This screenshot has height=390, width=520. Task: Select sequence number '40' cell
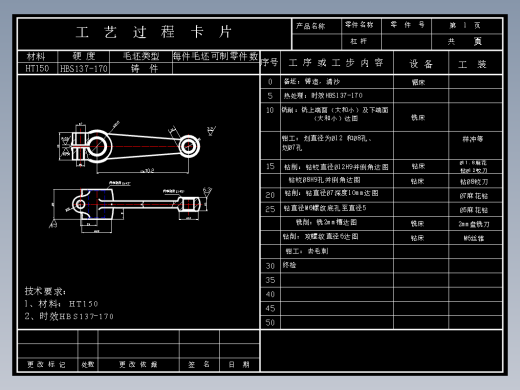(270, 294)
